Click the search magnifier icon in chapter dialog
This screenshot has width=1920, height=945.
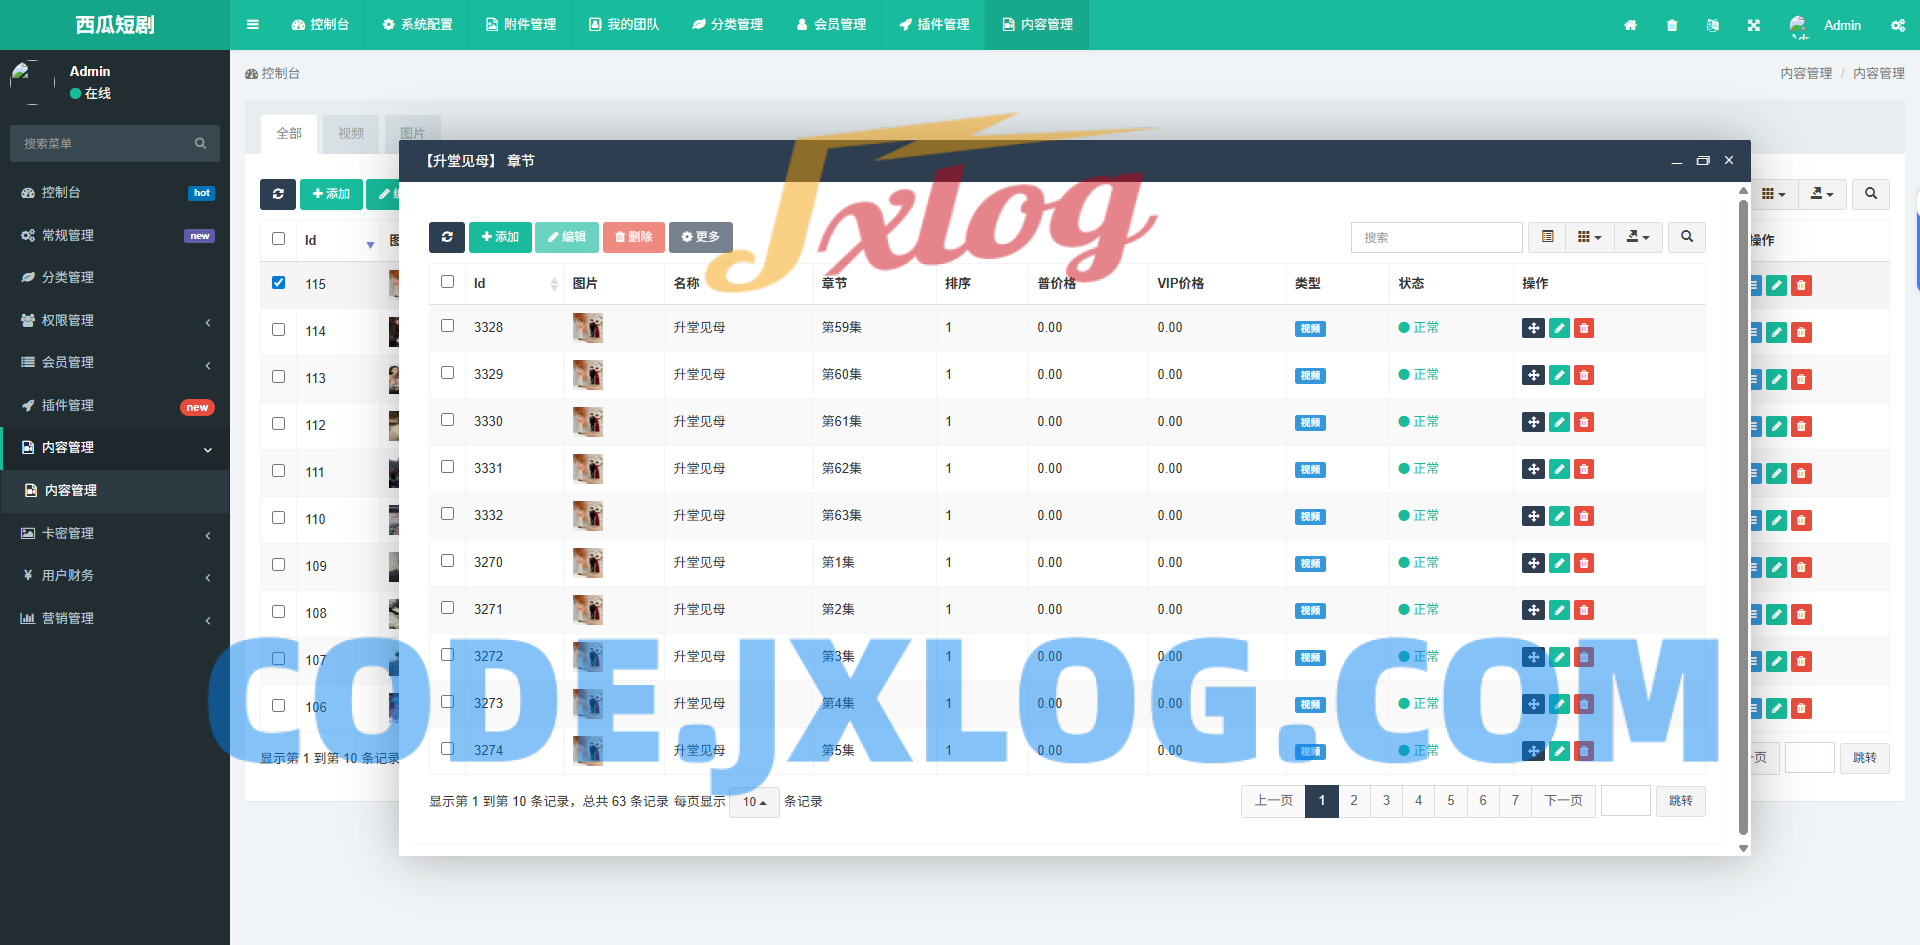(x=1687, y=237)
